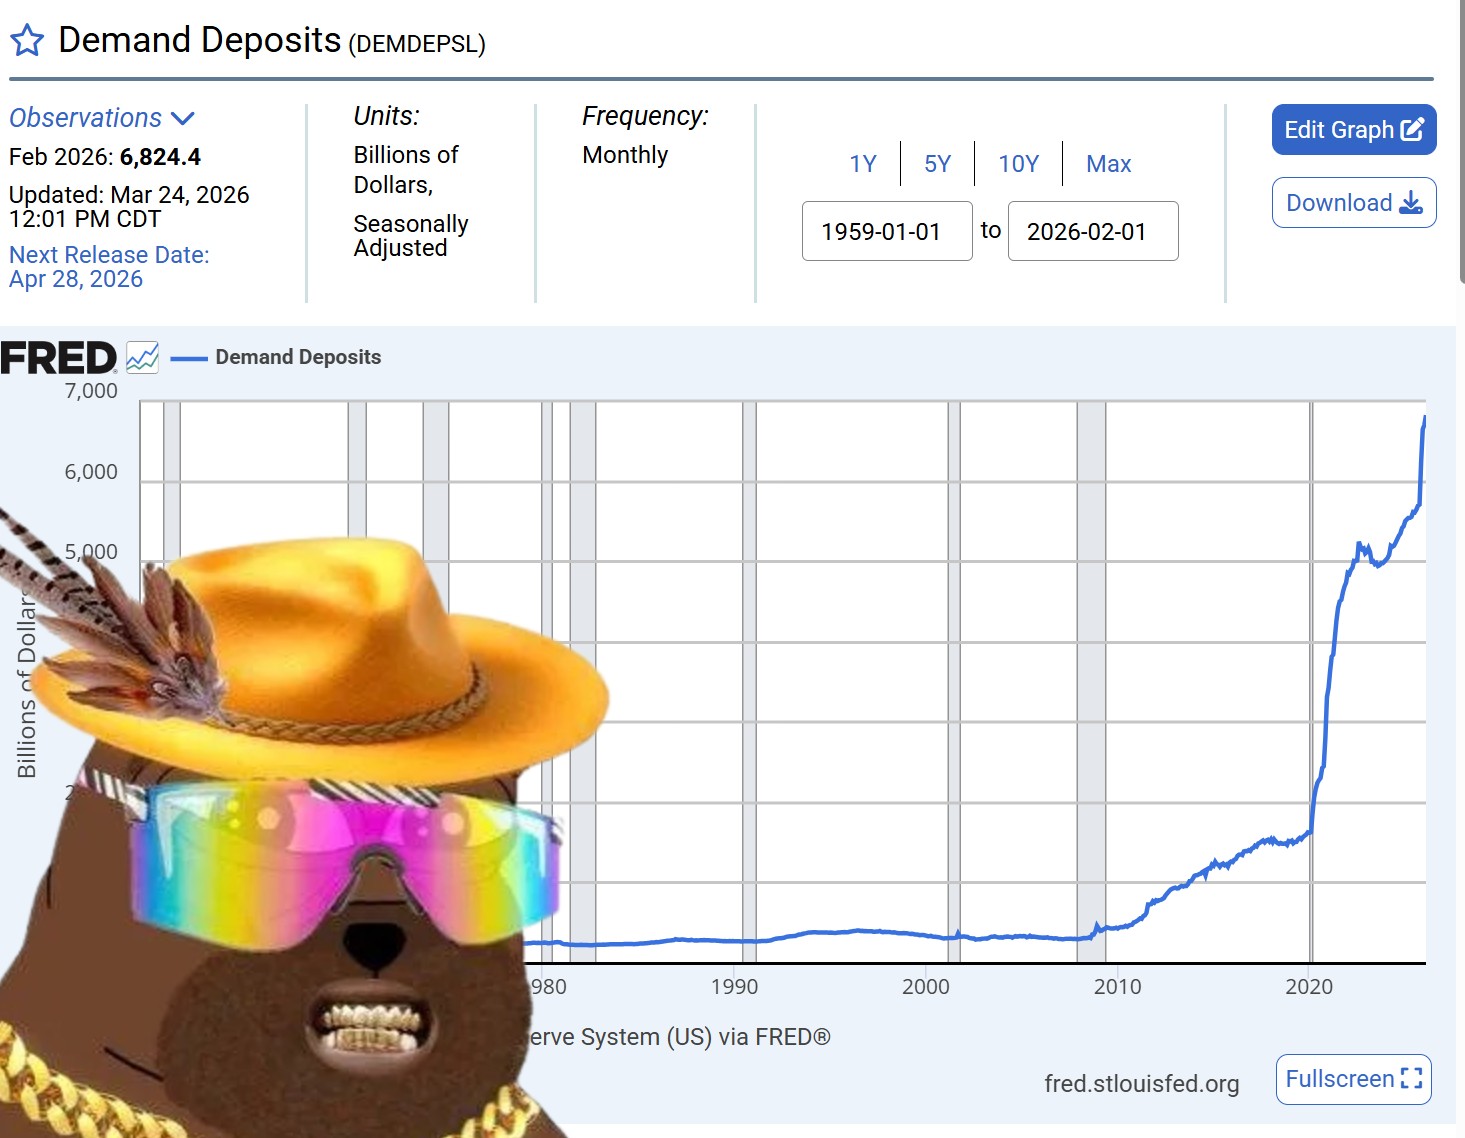The width and height of the screenshot is (1465, 1138).
Task: Click the fullscreen expand brackets icon
Action: click(x=1411, y=1079)
